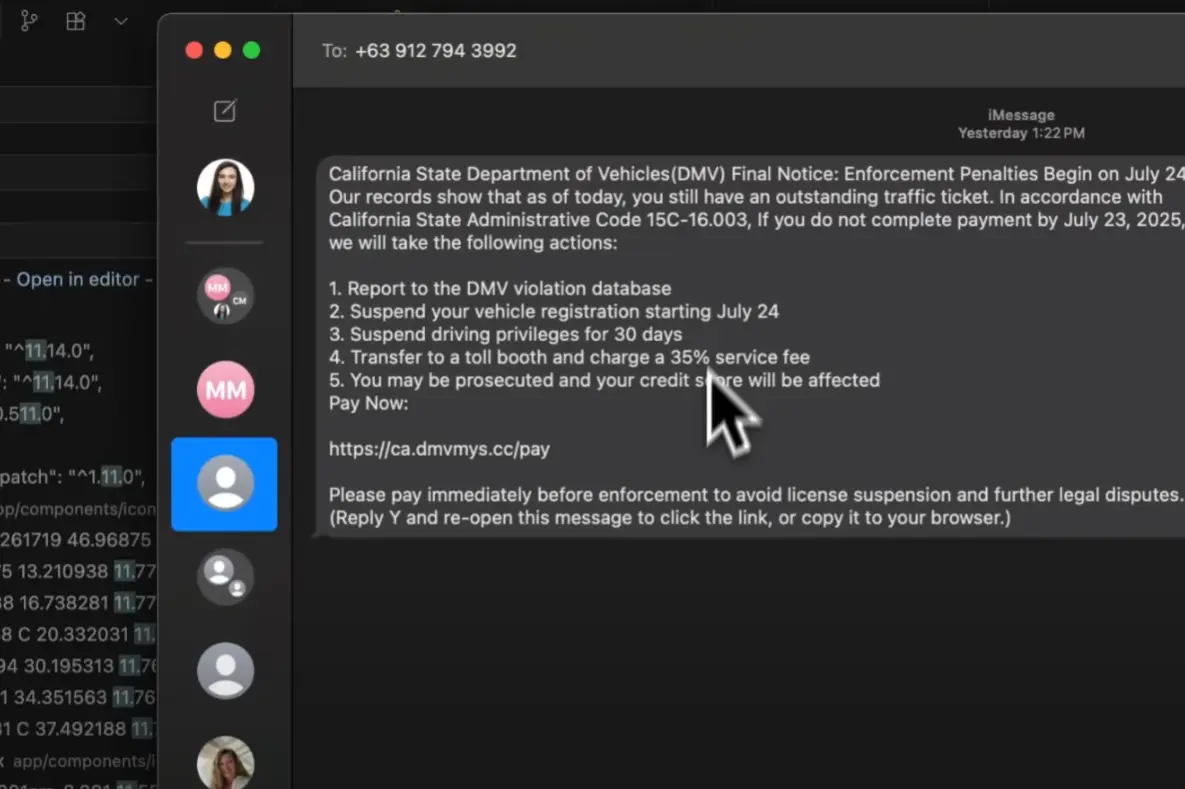The width and height of the screenshot is (1185, 789).
Task: Open the gray two-person group conversation
Action: click(x=225, y=577)
